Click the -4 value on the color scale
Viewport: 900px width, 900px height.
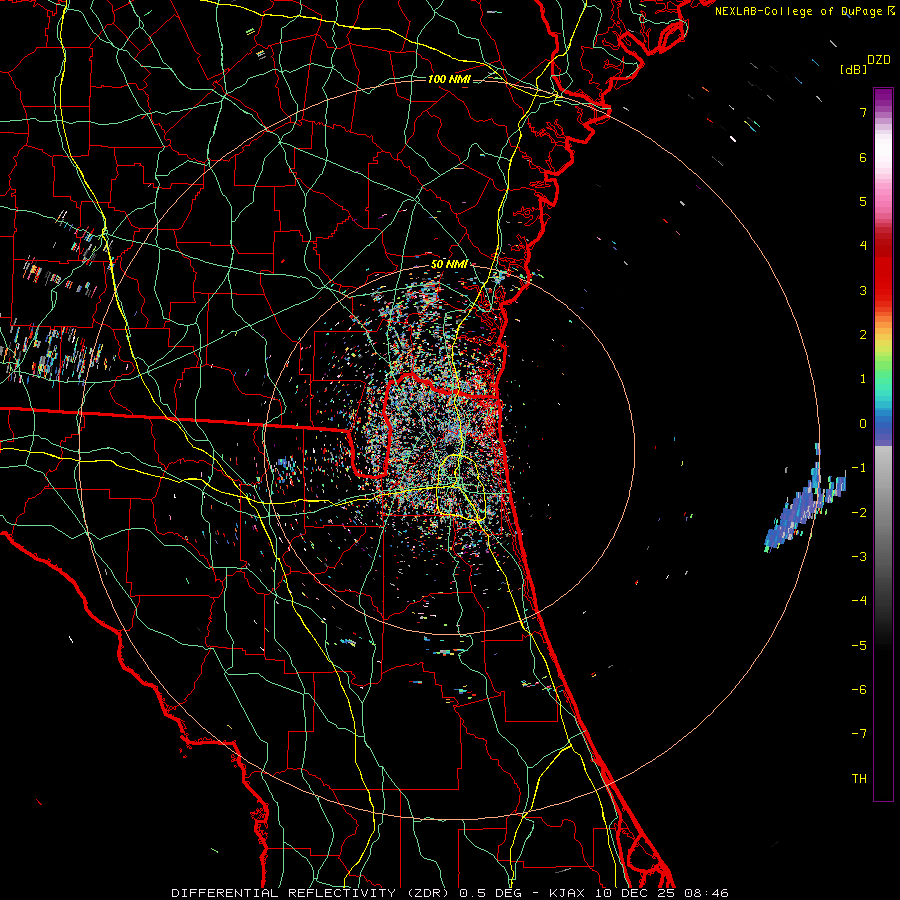[859, 601]
